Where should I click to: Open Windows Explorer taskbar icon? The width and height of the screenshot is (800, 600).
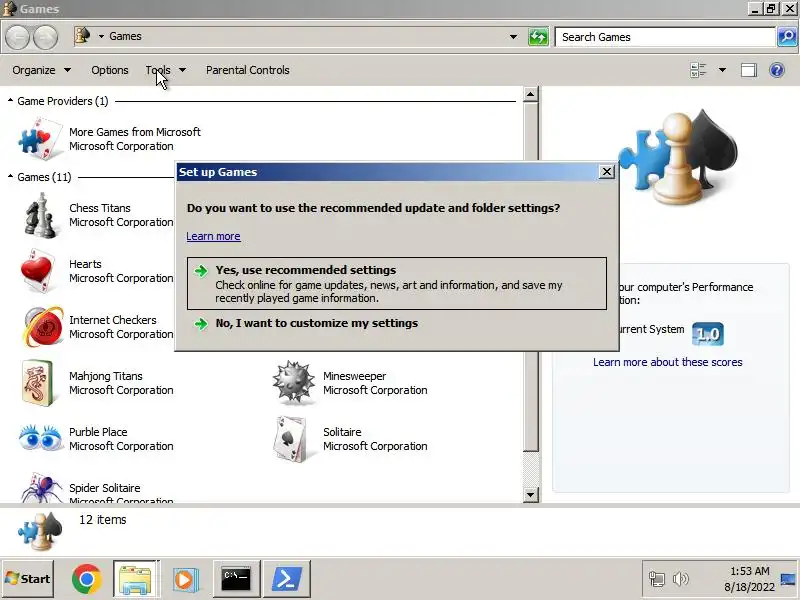point(135,579)
